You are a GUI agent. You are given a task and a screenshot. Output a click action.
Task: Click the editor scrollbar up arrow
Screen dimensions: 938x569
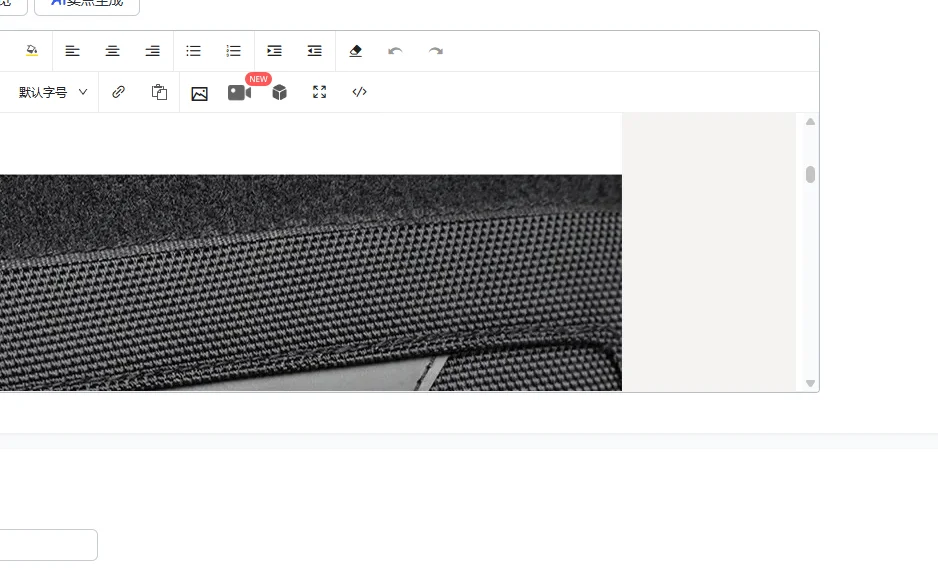point(811,122)
